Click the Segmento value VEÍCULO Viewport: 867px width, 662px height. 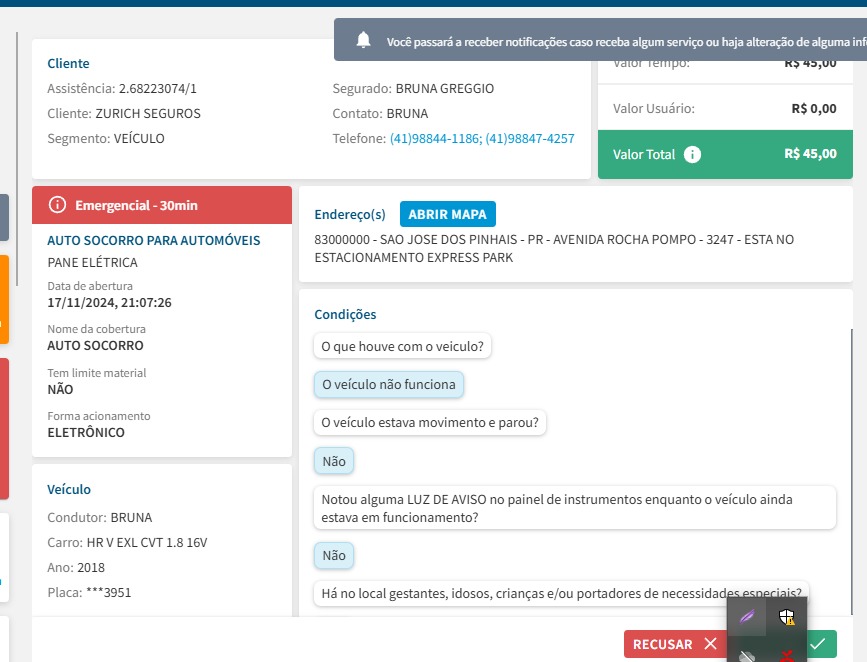(x=139, y=138)
